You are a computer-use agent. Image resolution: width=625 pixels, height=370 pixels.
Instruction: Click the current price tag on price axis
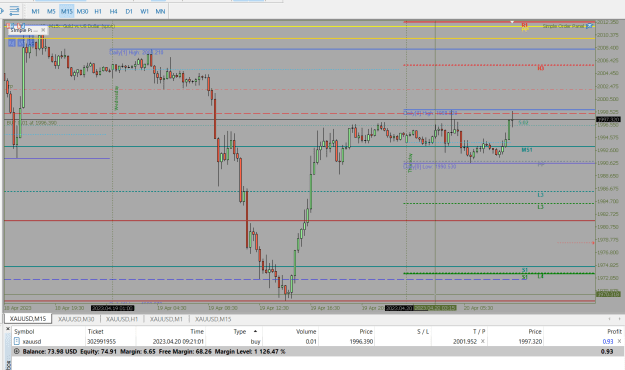pyautogui.click(x=609, y=120)
